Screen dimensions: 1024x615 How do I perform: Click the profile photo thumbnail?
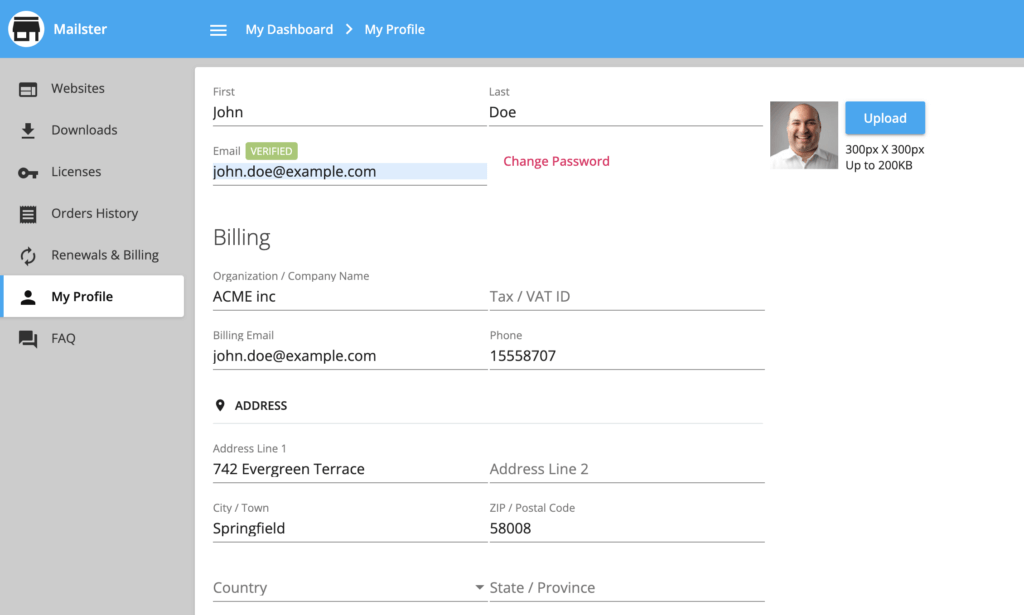point(803,134)
